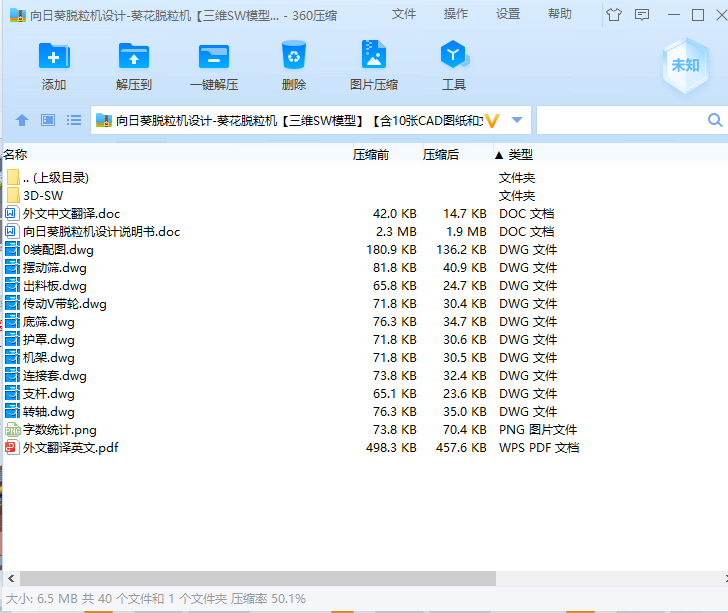Click the 未知 security shield badge
The height and width of the screenshot is (613, 728).
point(685,65)
